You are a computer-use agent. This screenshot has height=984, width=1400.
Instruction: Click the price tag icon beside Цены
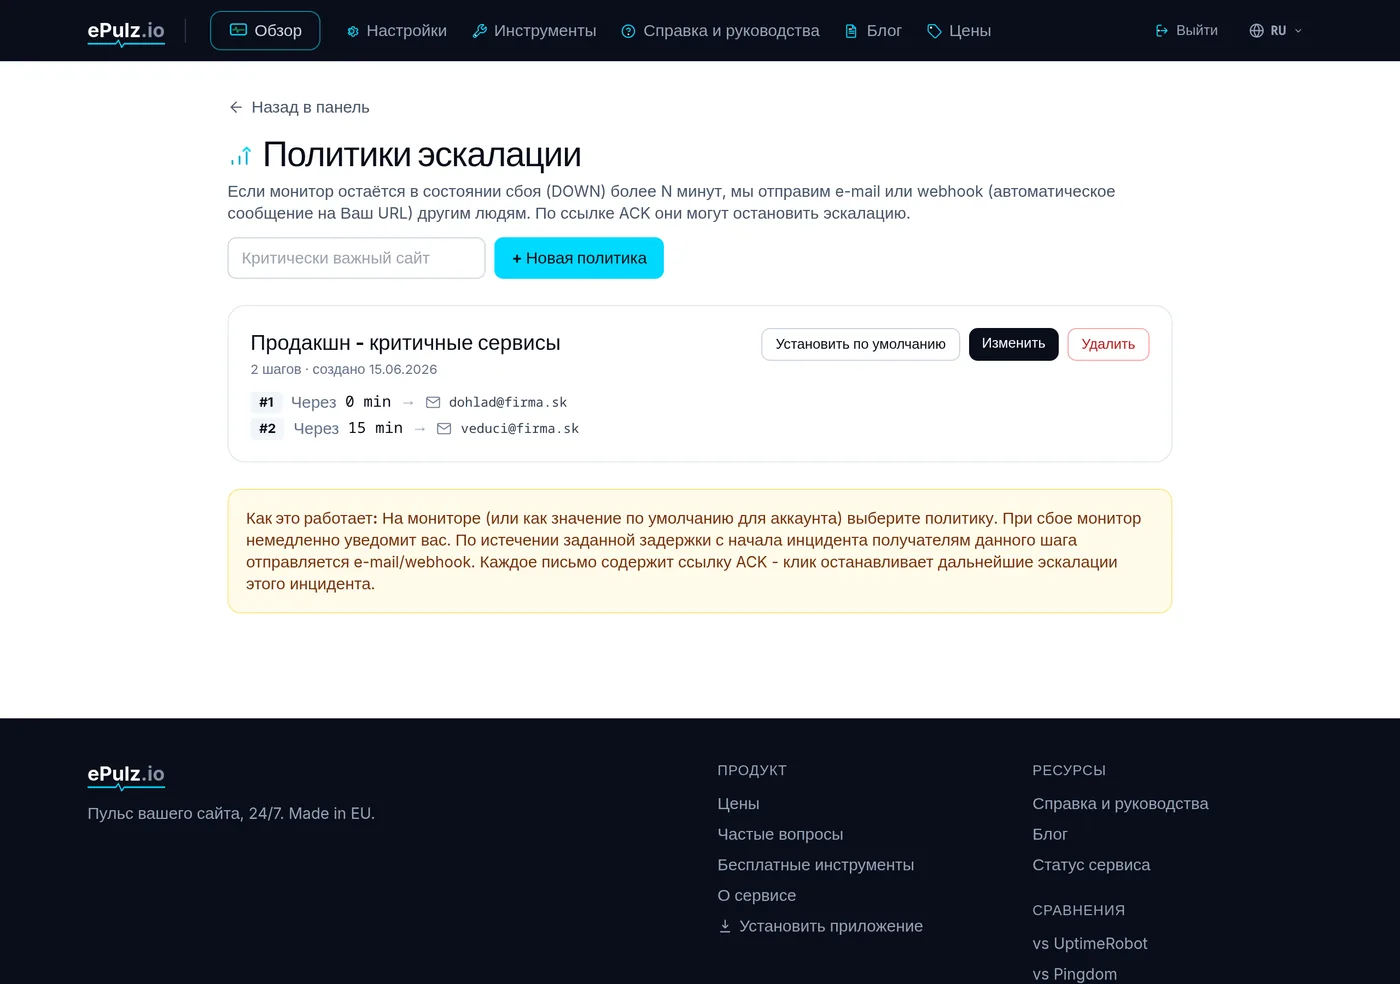pos(934,31)
